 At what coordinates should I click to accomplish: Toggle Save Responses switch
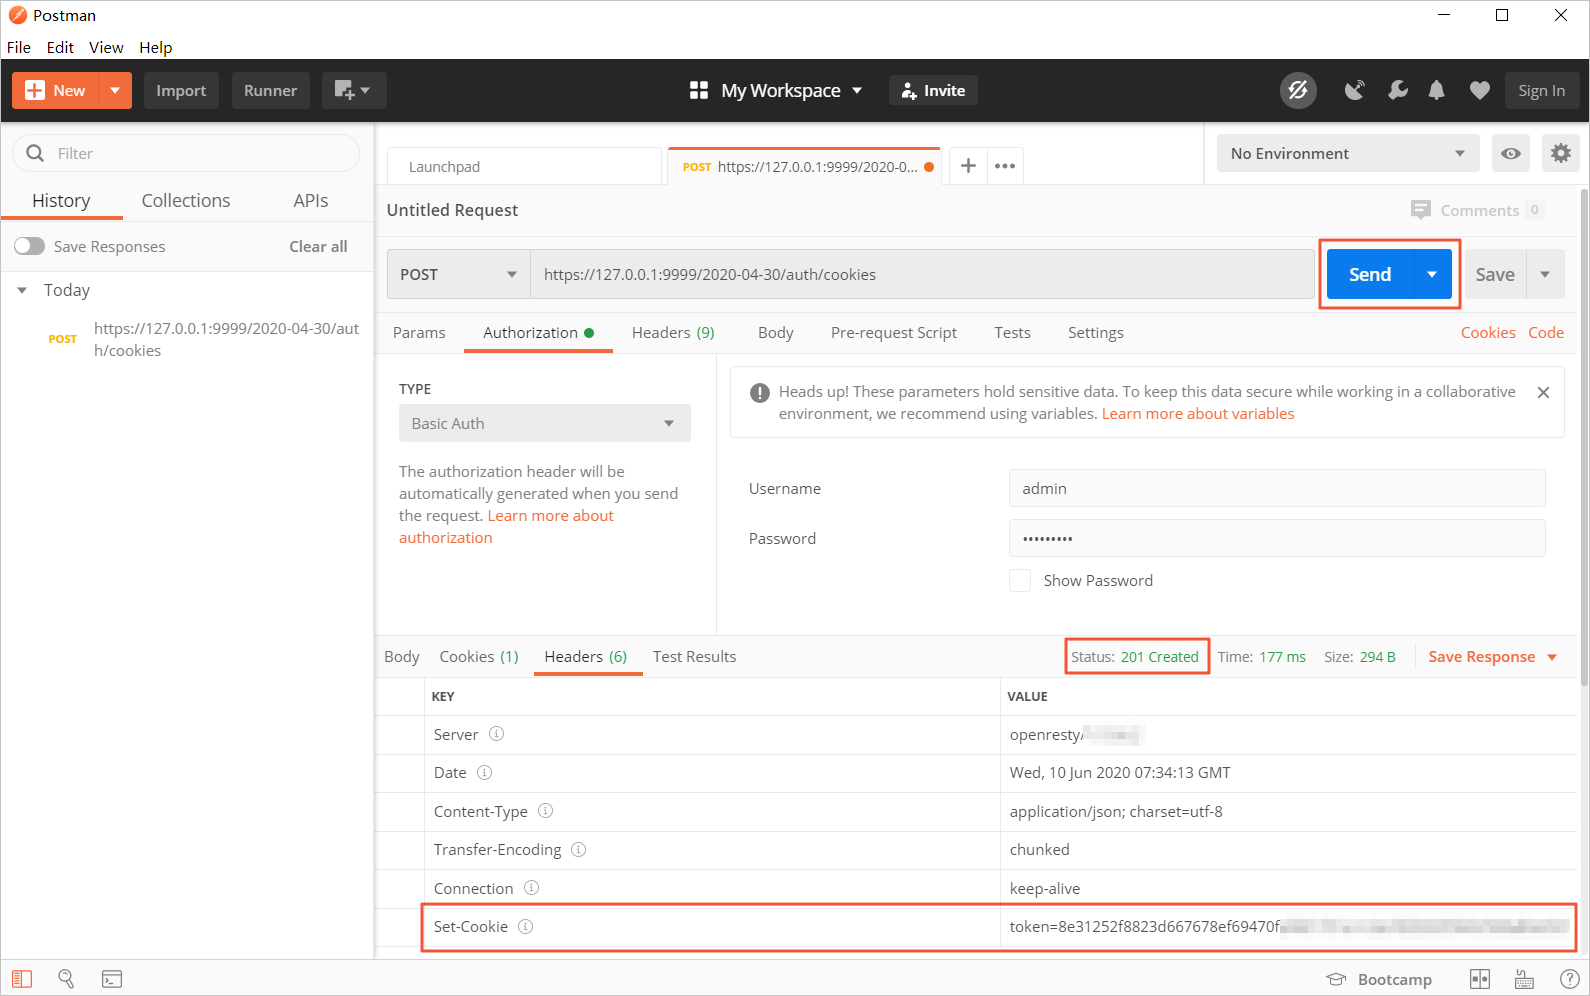[x=29, y=246]
